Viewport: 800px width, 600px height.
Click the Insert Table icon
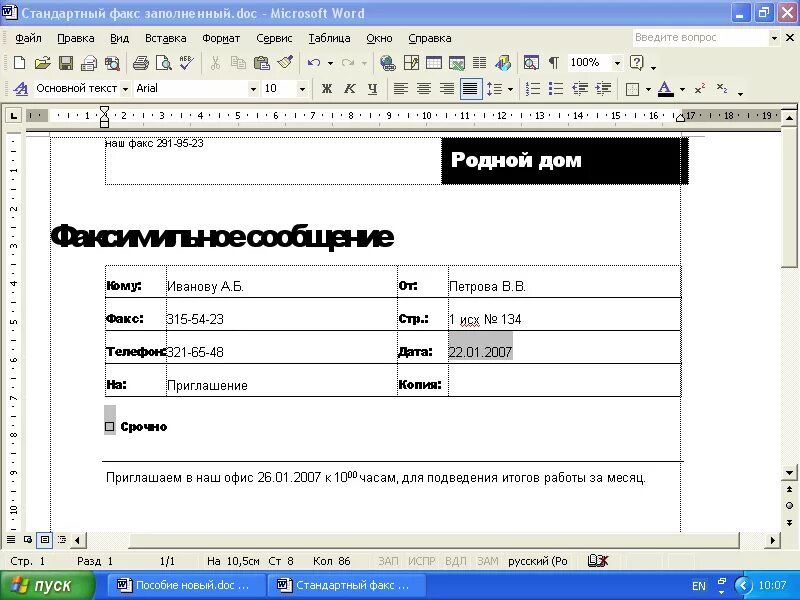[434, 63]
